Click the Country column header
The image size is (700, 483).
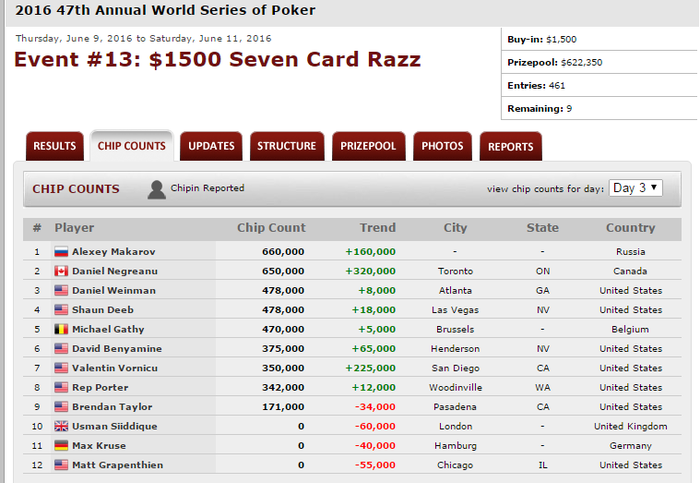630,228
